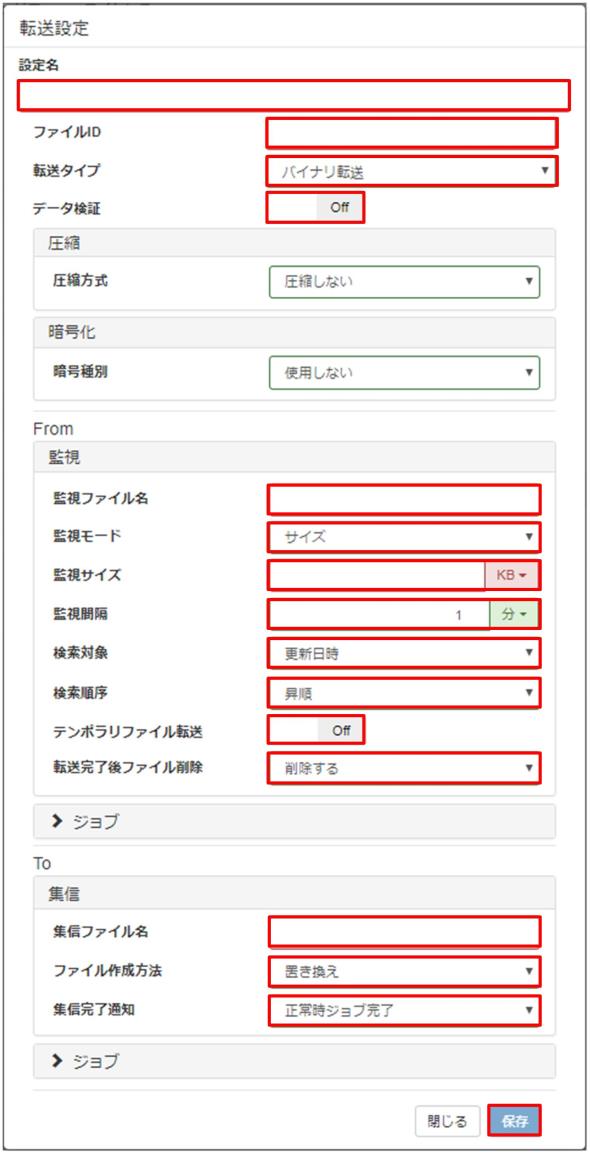
Task: Open the 検索順序 dropdown
Action: coord(405,693)
